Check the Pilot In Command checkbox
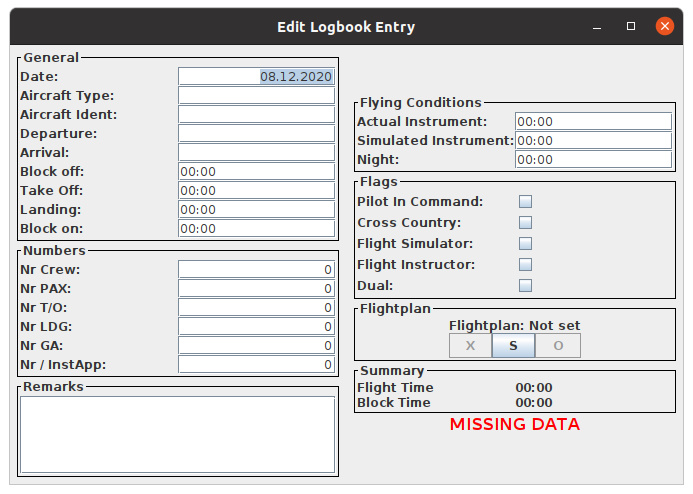Image resolution: width=693 pixels, height=494 pixels. [525, 202]
